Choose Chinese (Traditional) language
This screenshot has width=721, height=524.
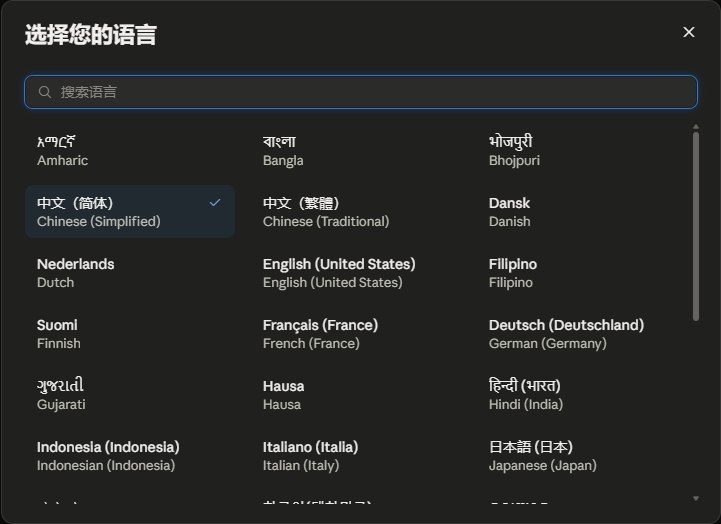point(356,212)
